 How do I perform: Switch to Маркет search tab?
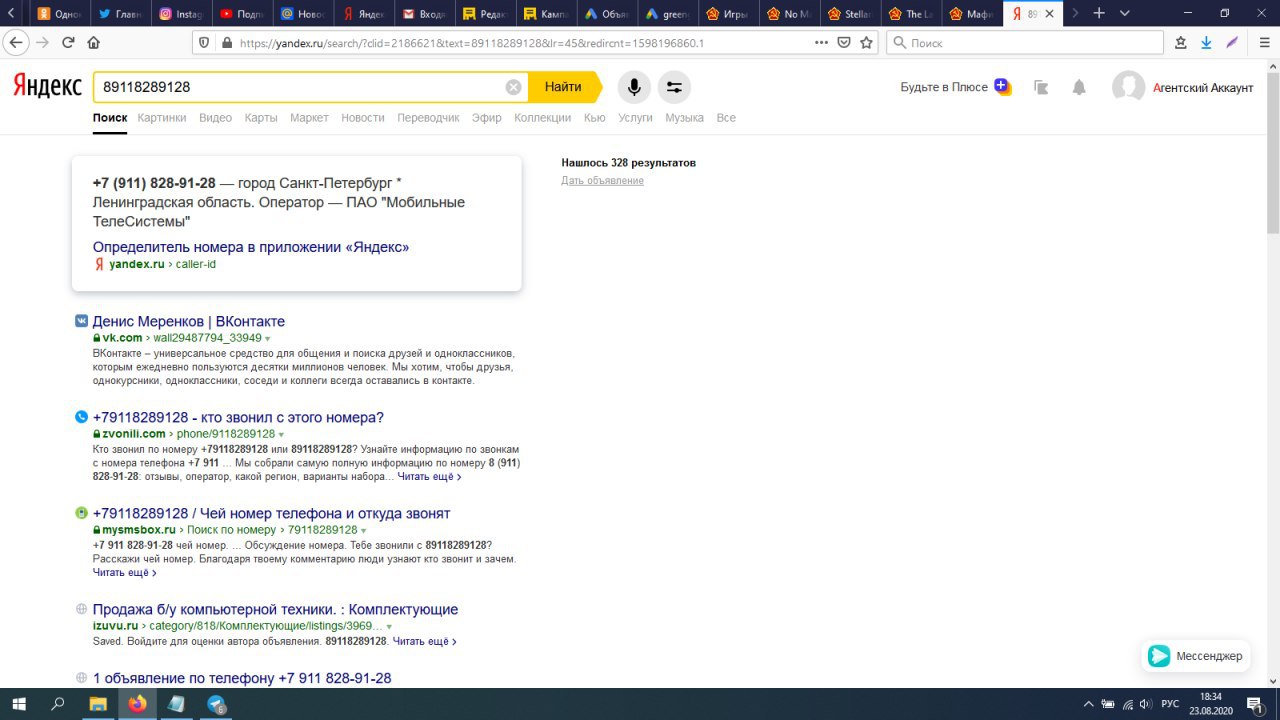click(309, 118)
